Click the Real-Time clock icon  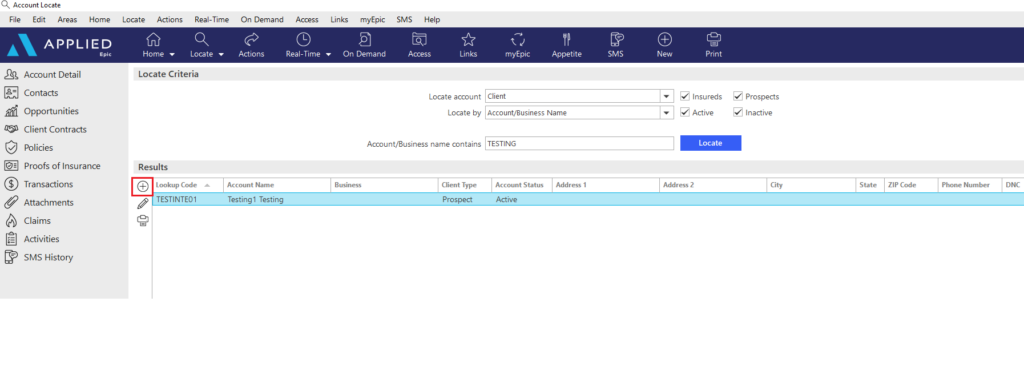coord(304,39)
